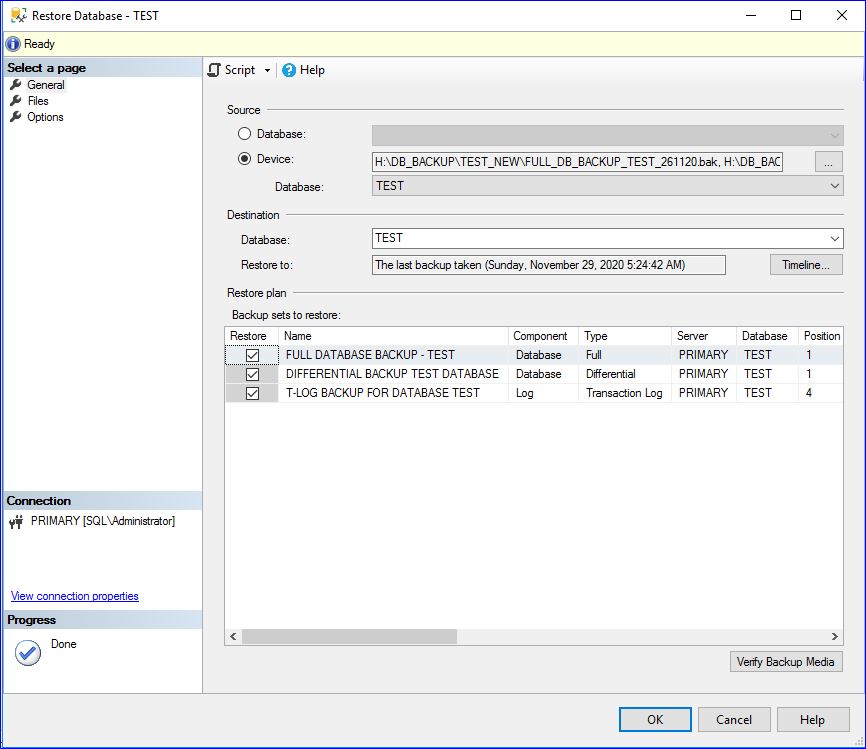Uncheck DIFFERENTIAL BACKUP TEST DATABASE checkbox
The height and width of the screenshot is (749, 866).
coord(252,374)
